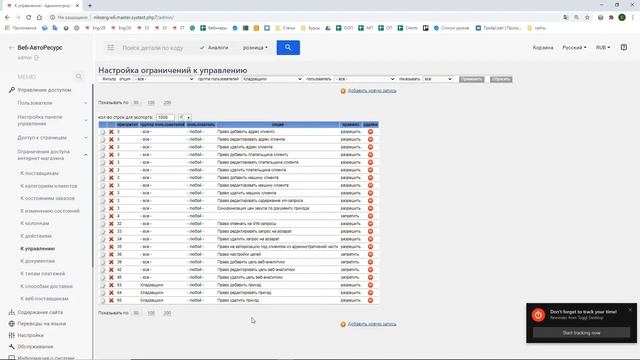The height and width of the screenshot is (360, 640).
Task: Open the help panel icon at top right
Action: point(624,47)
